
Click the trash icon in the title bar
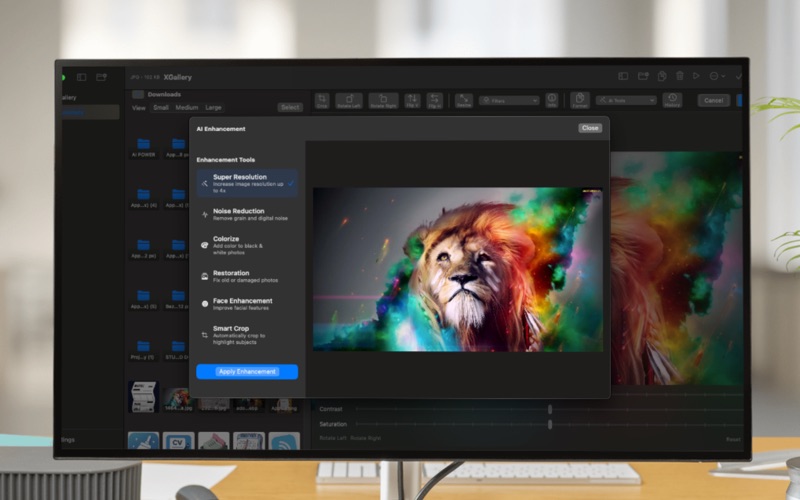coord(680,76)
